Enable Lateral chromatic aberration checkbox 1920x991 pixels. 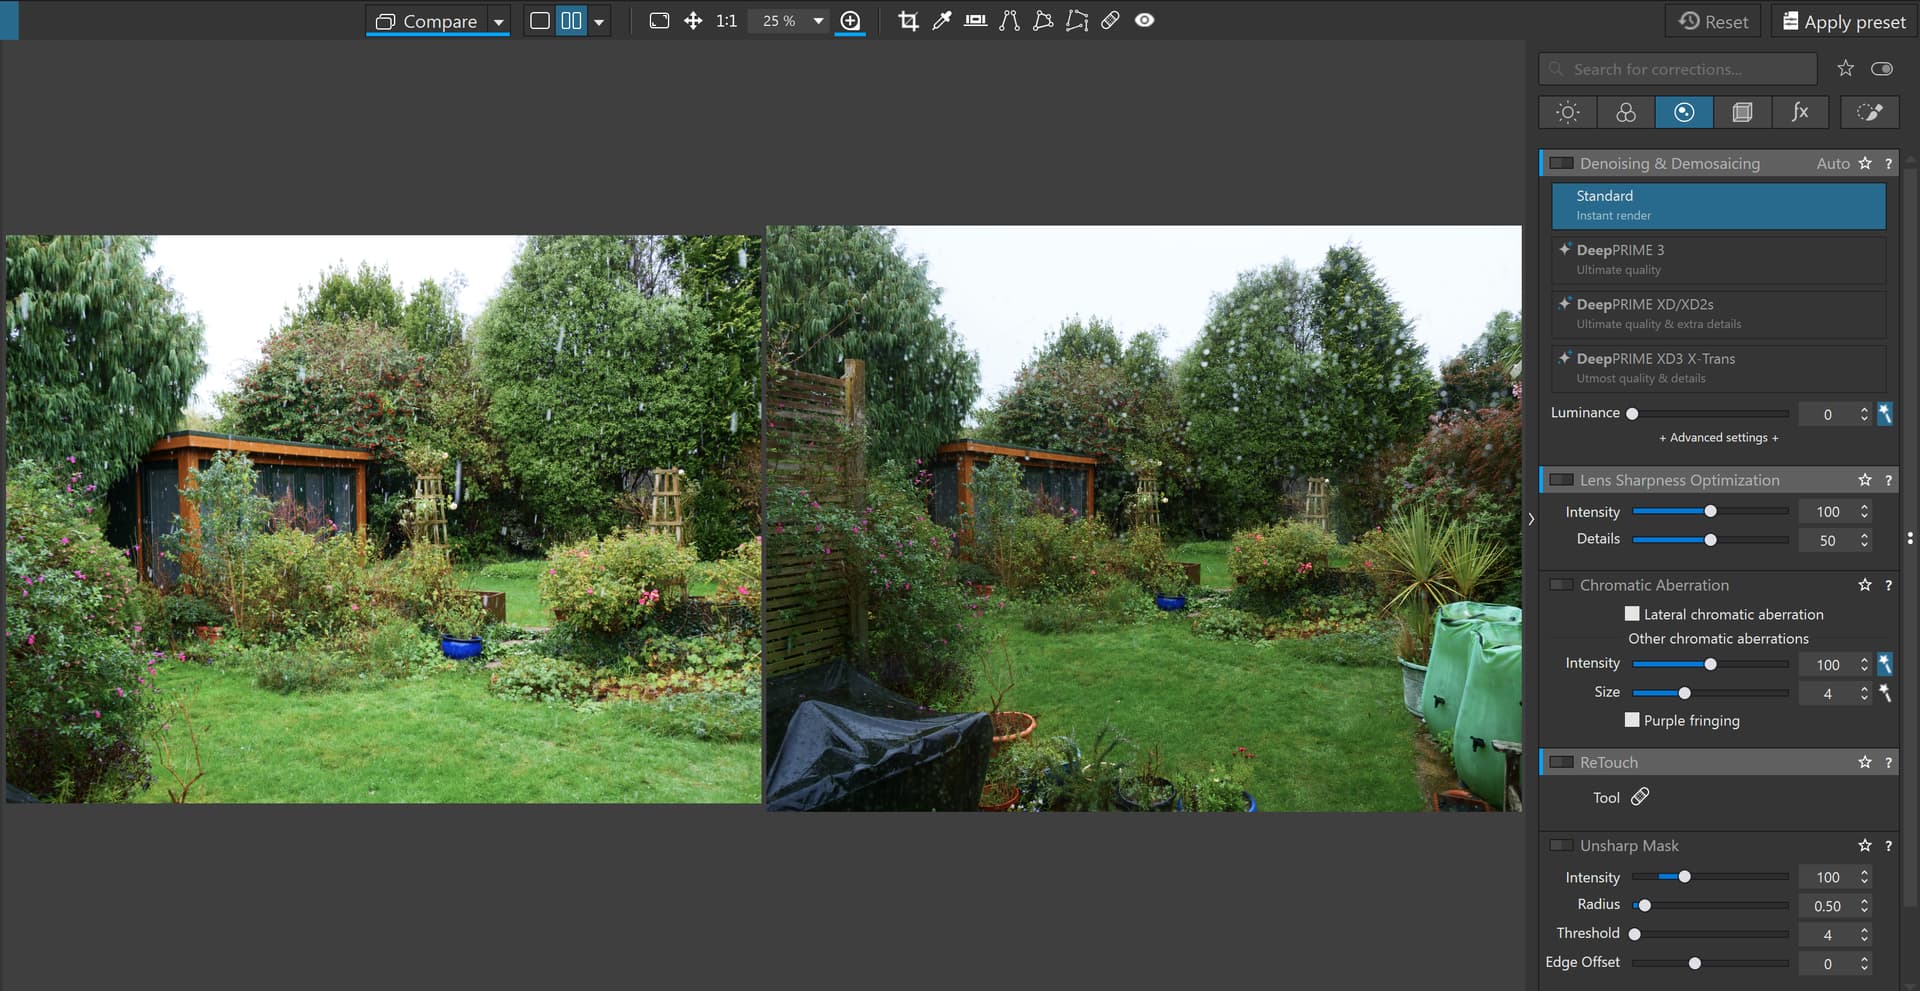(x=1632, y=614)
